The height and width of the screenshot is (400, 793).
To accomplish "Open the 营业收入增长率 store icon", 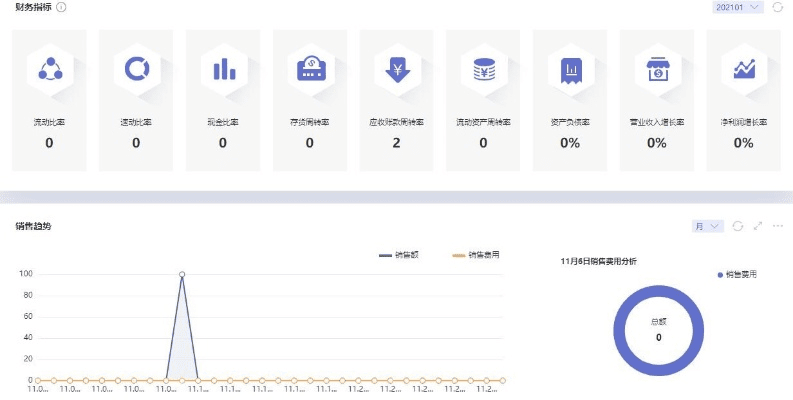I will pos(657,69).
